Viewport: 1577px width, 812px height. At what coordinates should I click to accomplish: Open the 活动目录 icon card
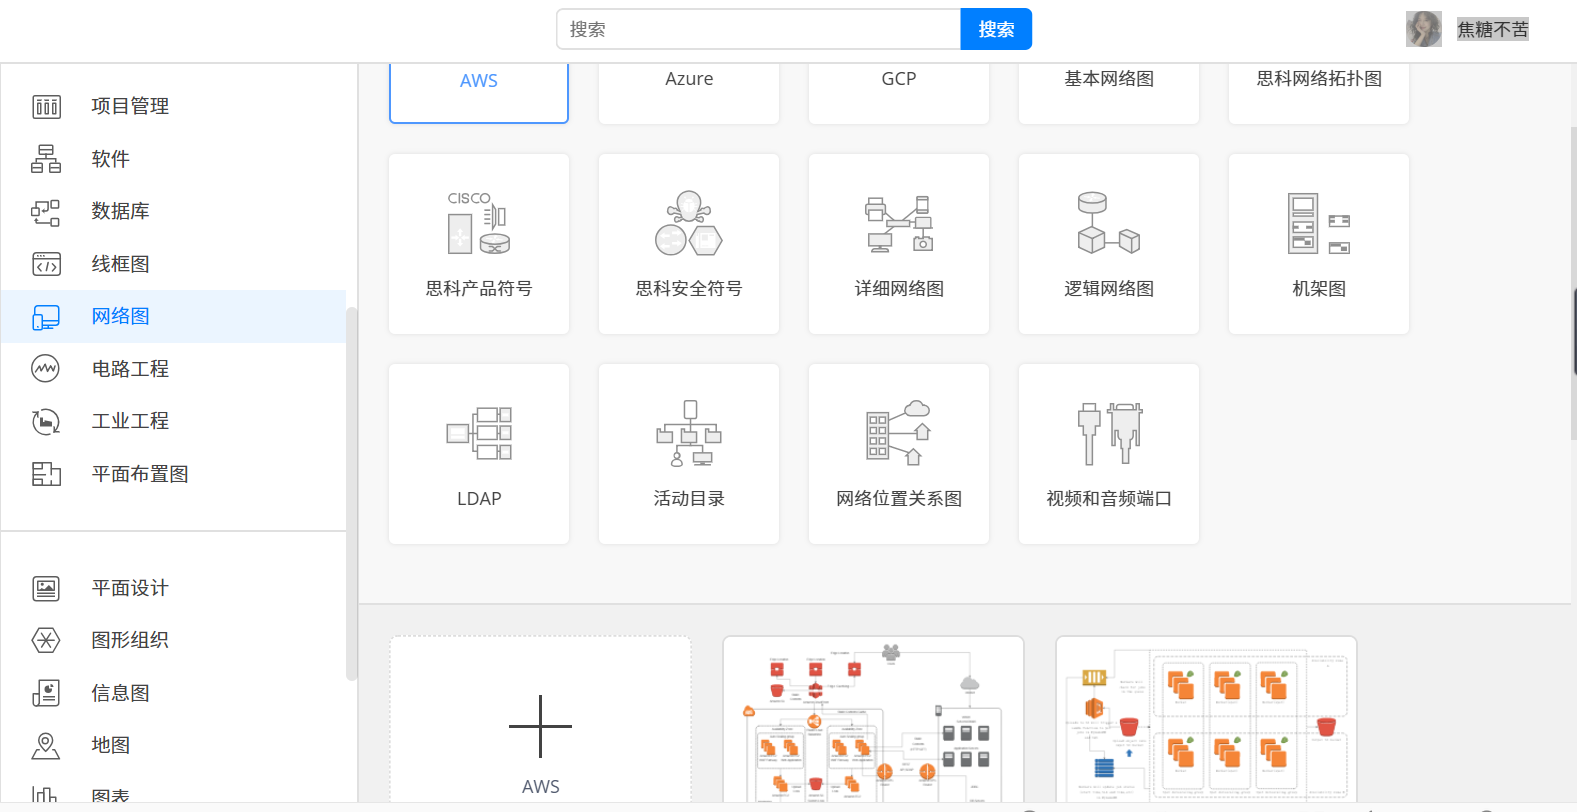pyautogui.click(x=689, y=454)
